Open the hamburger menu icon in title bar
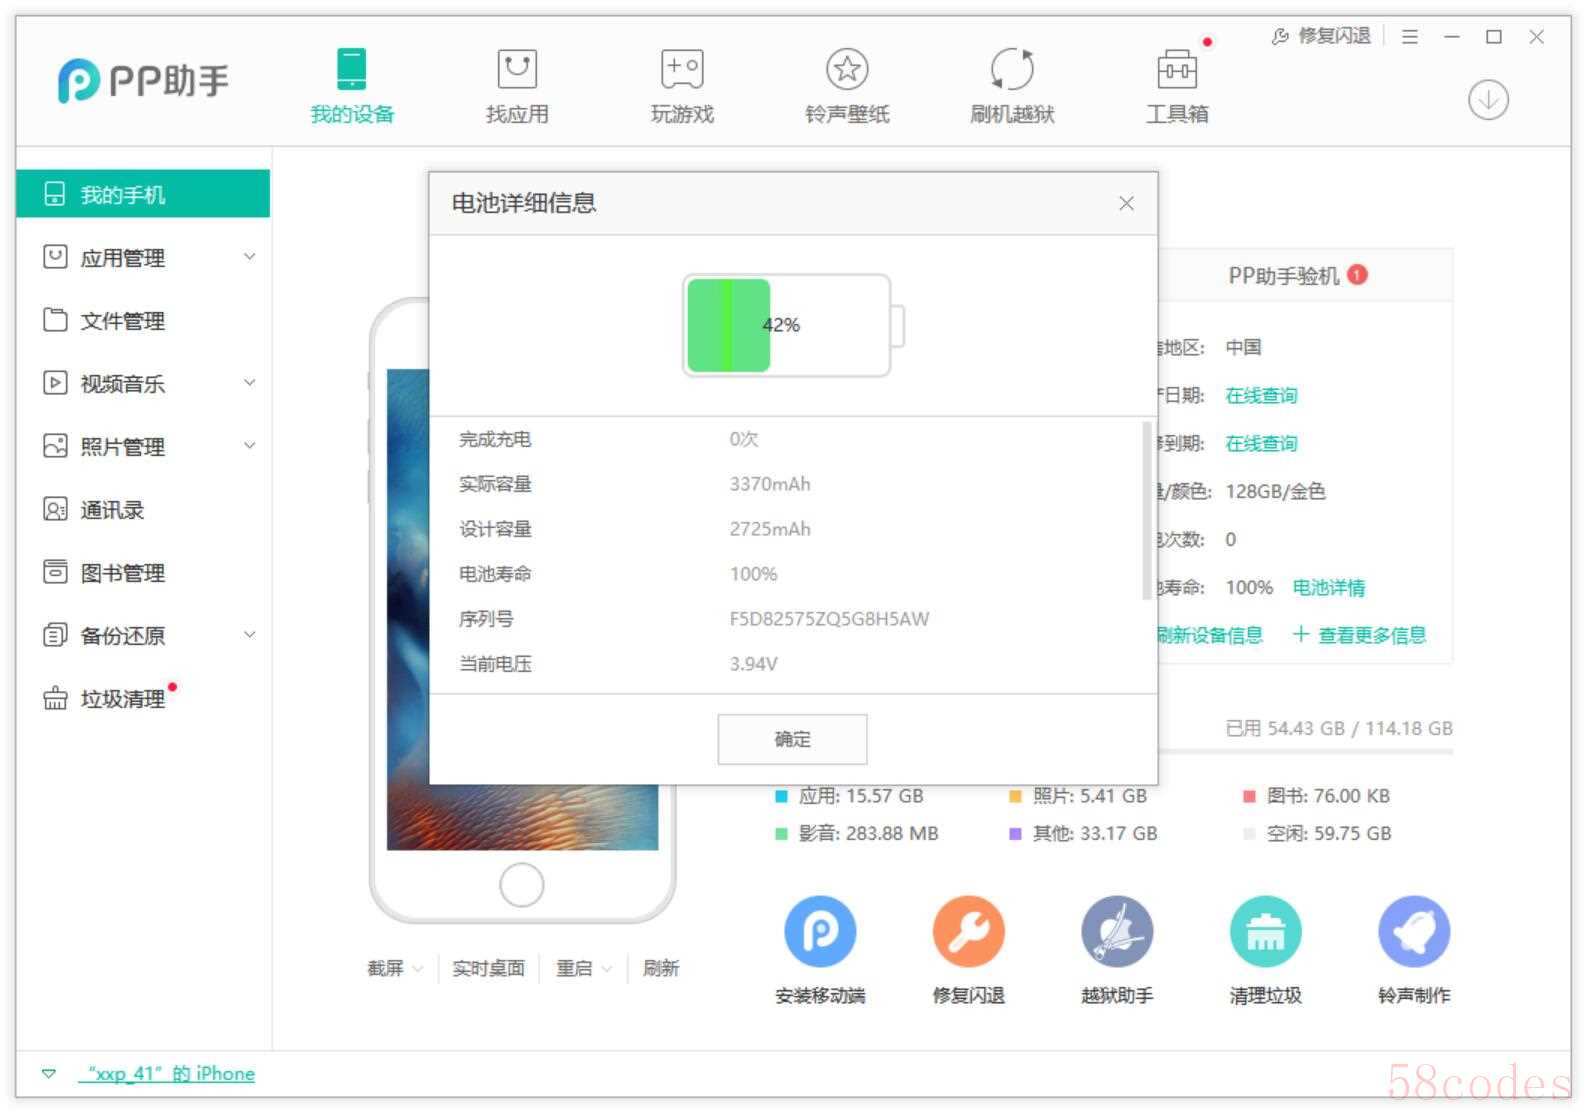 point(1410,37)
